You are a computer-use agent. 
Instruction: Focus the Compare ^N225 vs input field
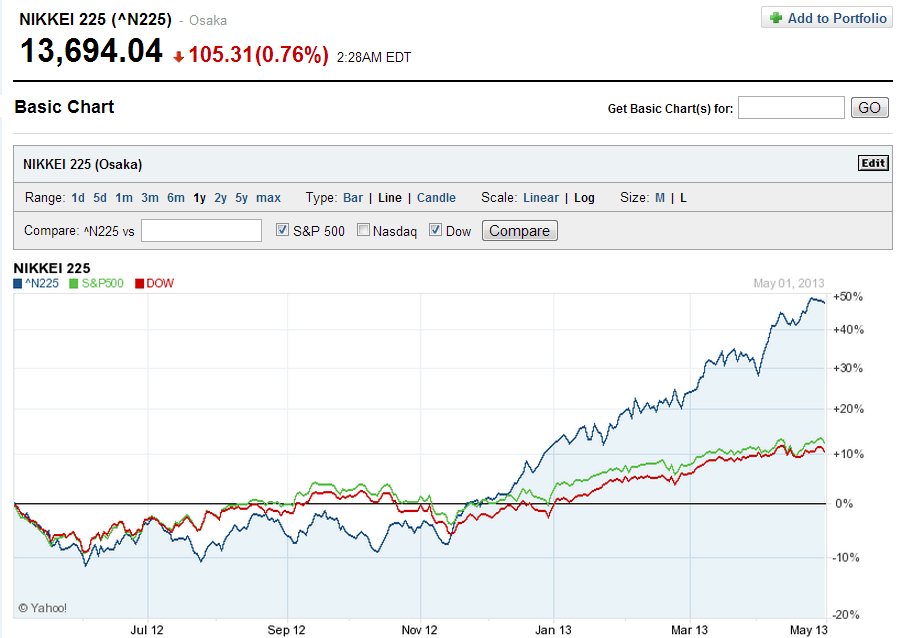click(202, 231)
